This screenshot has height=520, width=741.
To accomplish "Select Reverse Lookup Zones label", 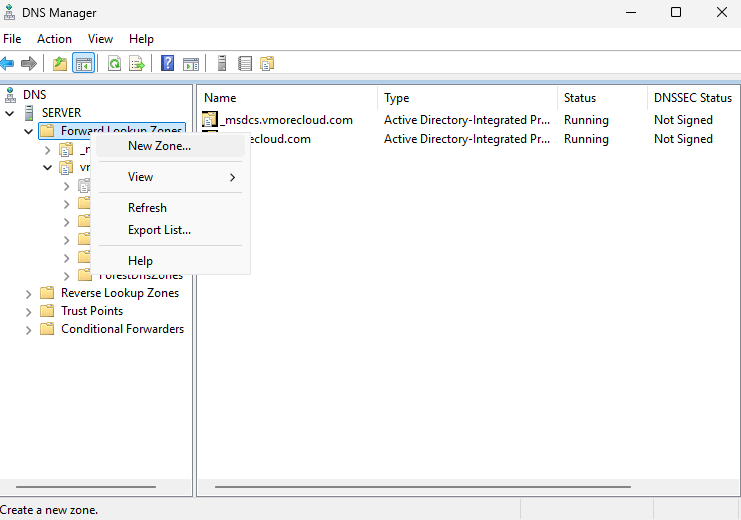I will click(x=120, y=293).
